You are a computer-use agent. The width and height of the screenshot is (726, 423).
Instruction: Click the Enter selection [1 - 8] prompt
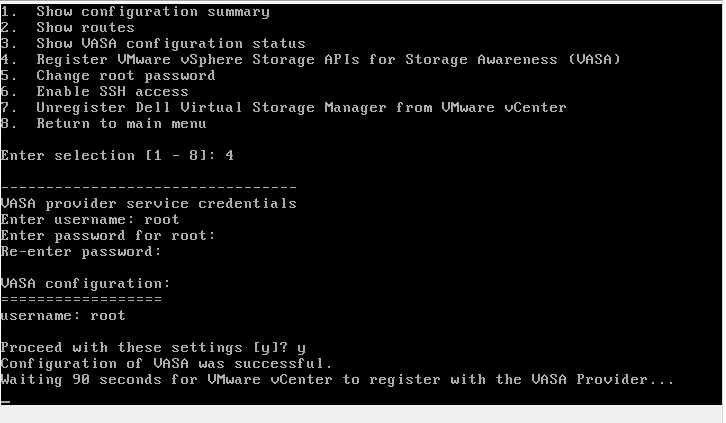[118, 156]
